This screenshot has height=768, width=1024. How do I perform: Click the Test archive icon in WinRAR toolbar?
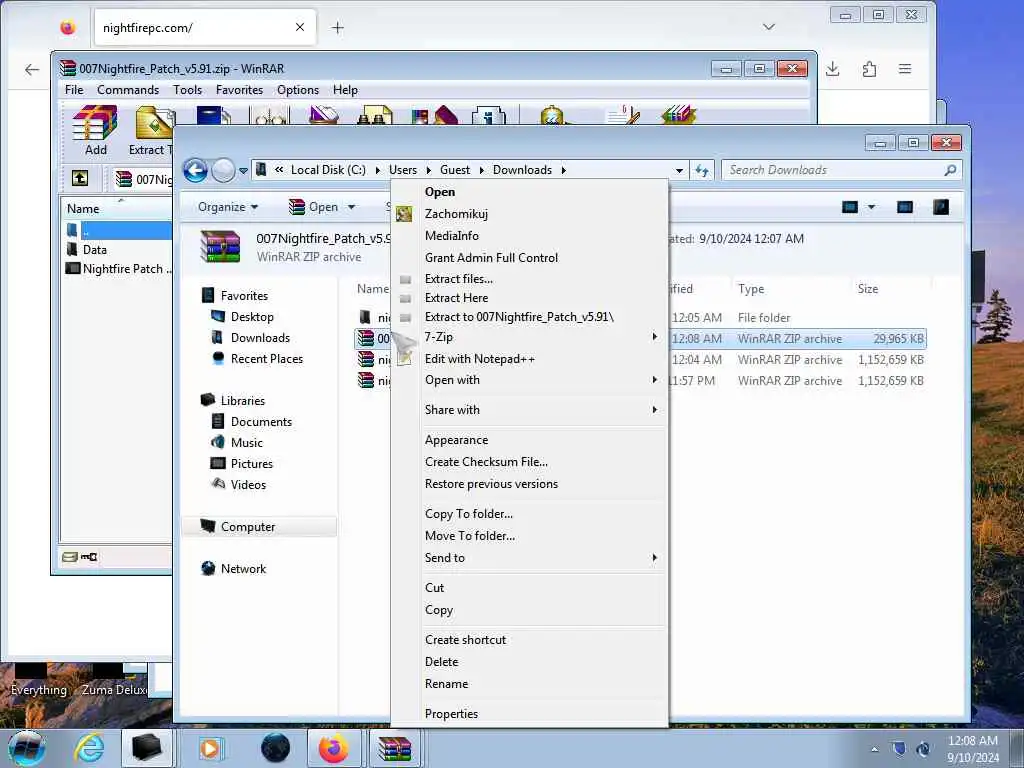pyautogui.click(x=214, y=115)
